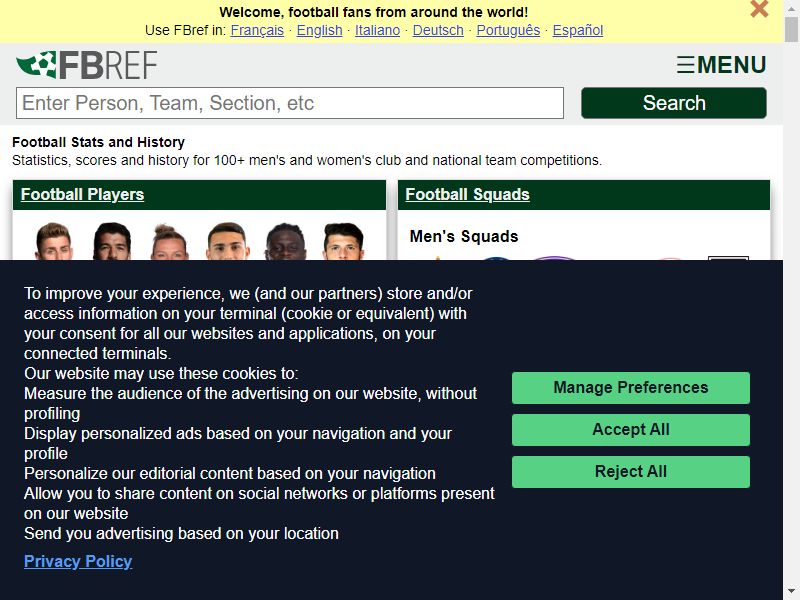Image resolution: width=800 pixels, height=600 pixels.
Task: Switch FBref to Italiano
Action: click(378, 30)
